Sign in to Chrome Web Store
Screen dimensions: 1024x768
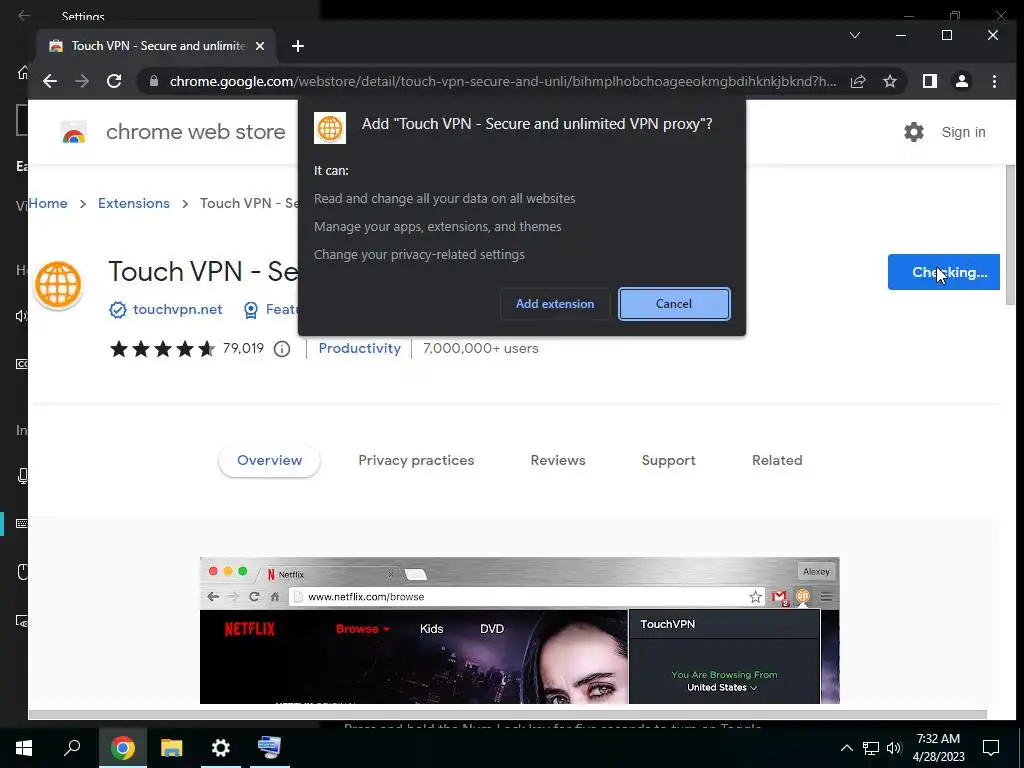[963, 132]
